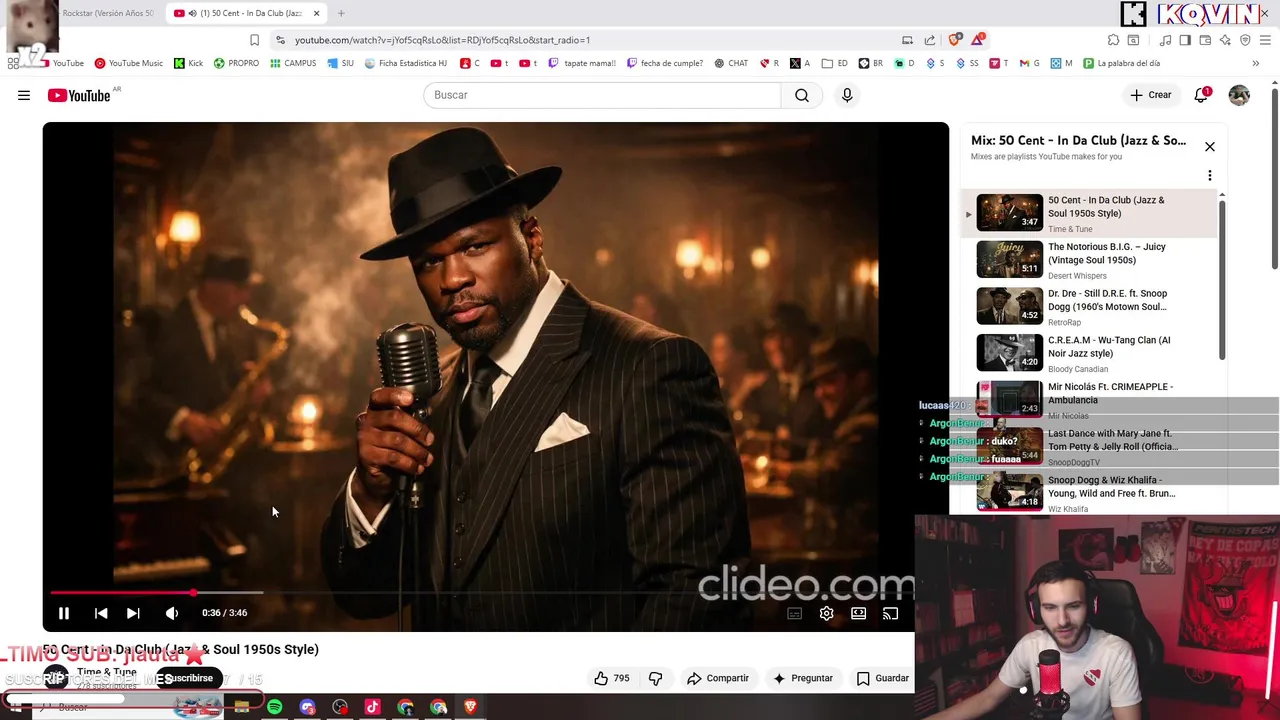Open Brave browser from the taskbar
Viewport: 1280px width, 720px height.
[470, 707]
